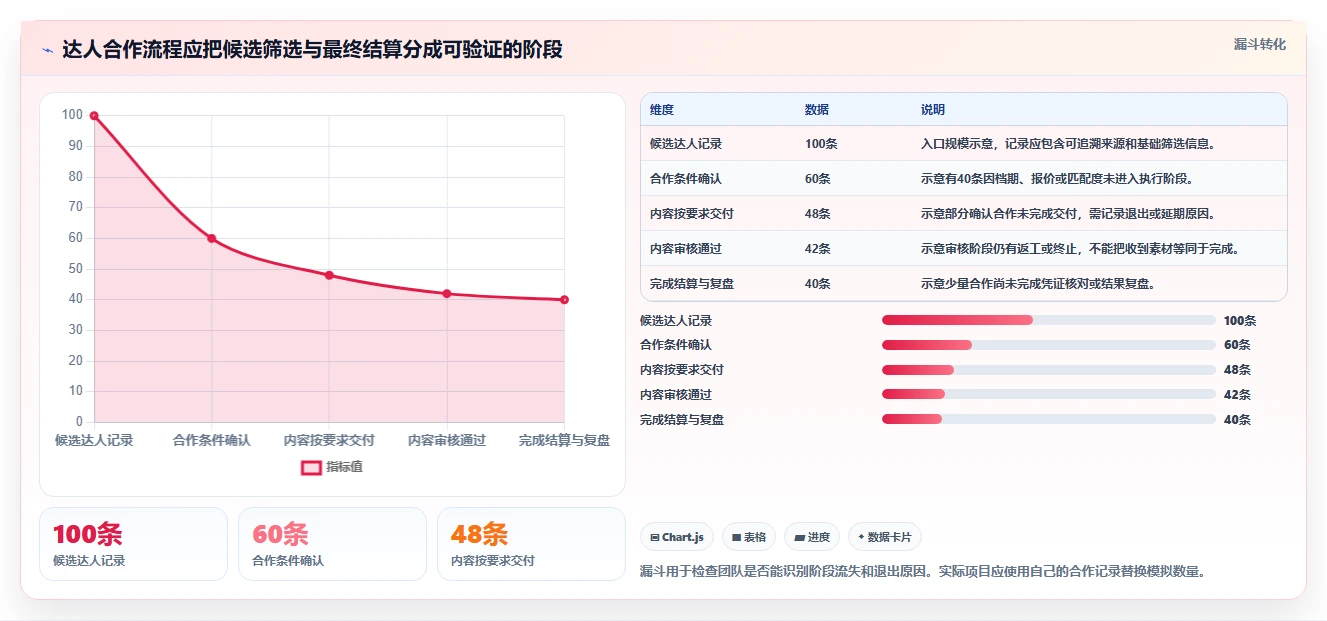
Task: Click the x-axis label 内容按要求交付 under the chart
Action: click(329, 440)
